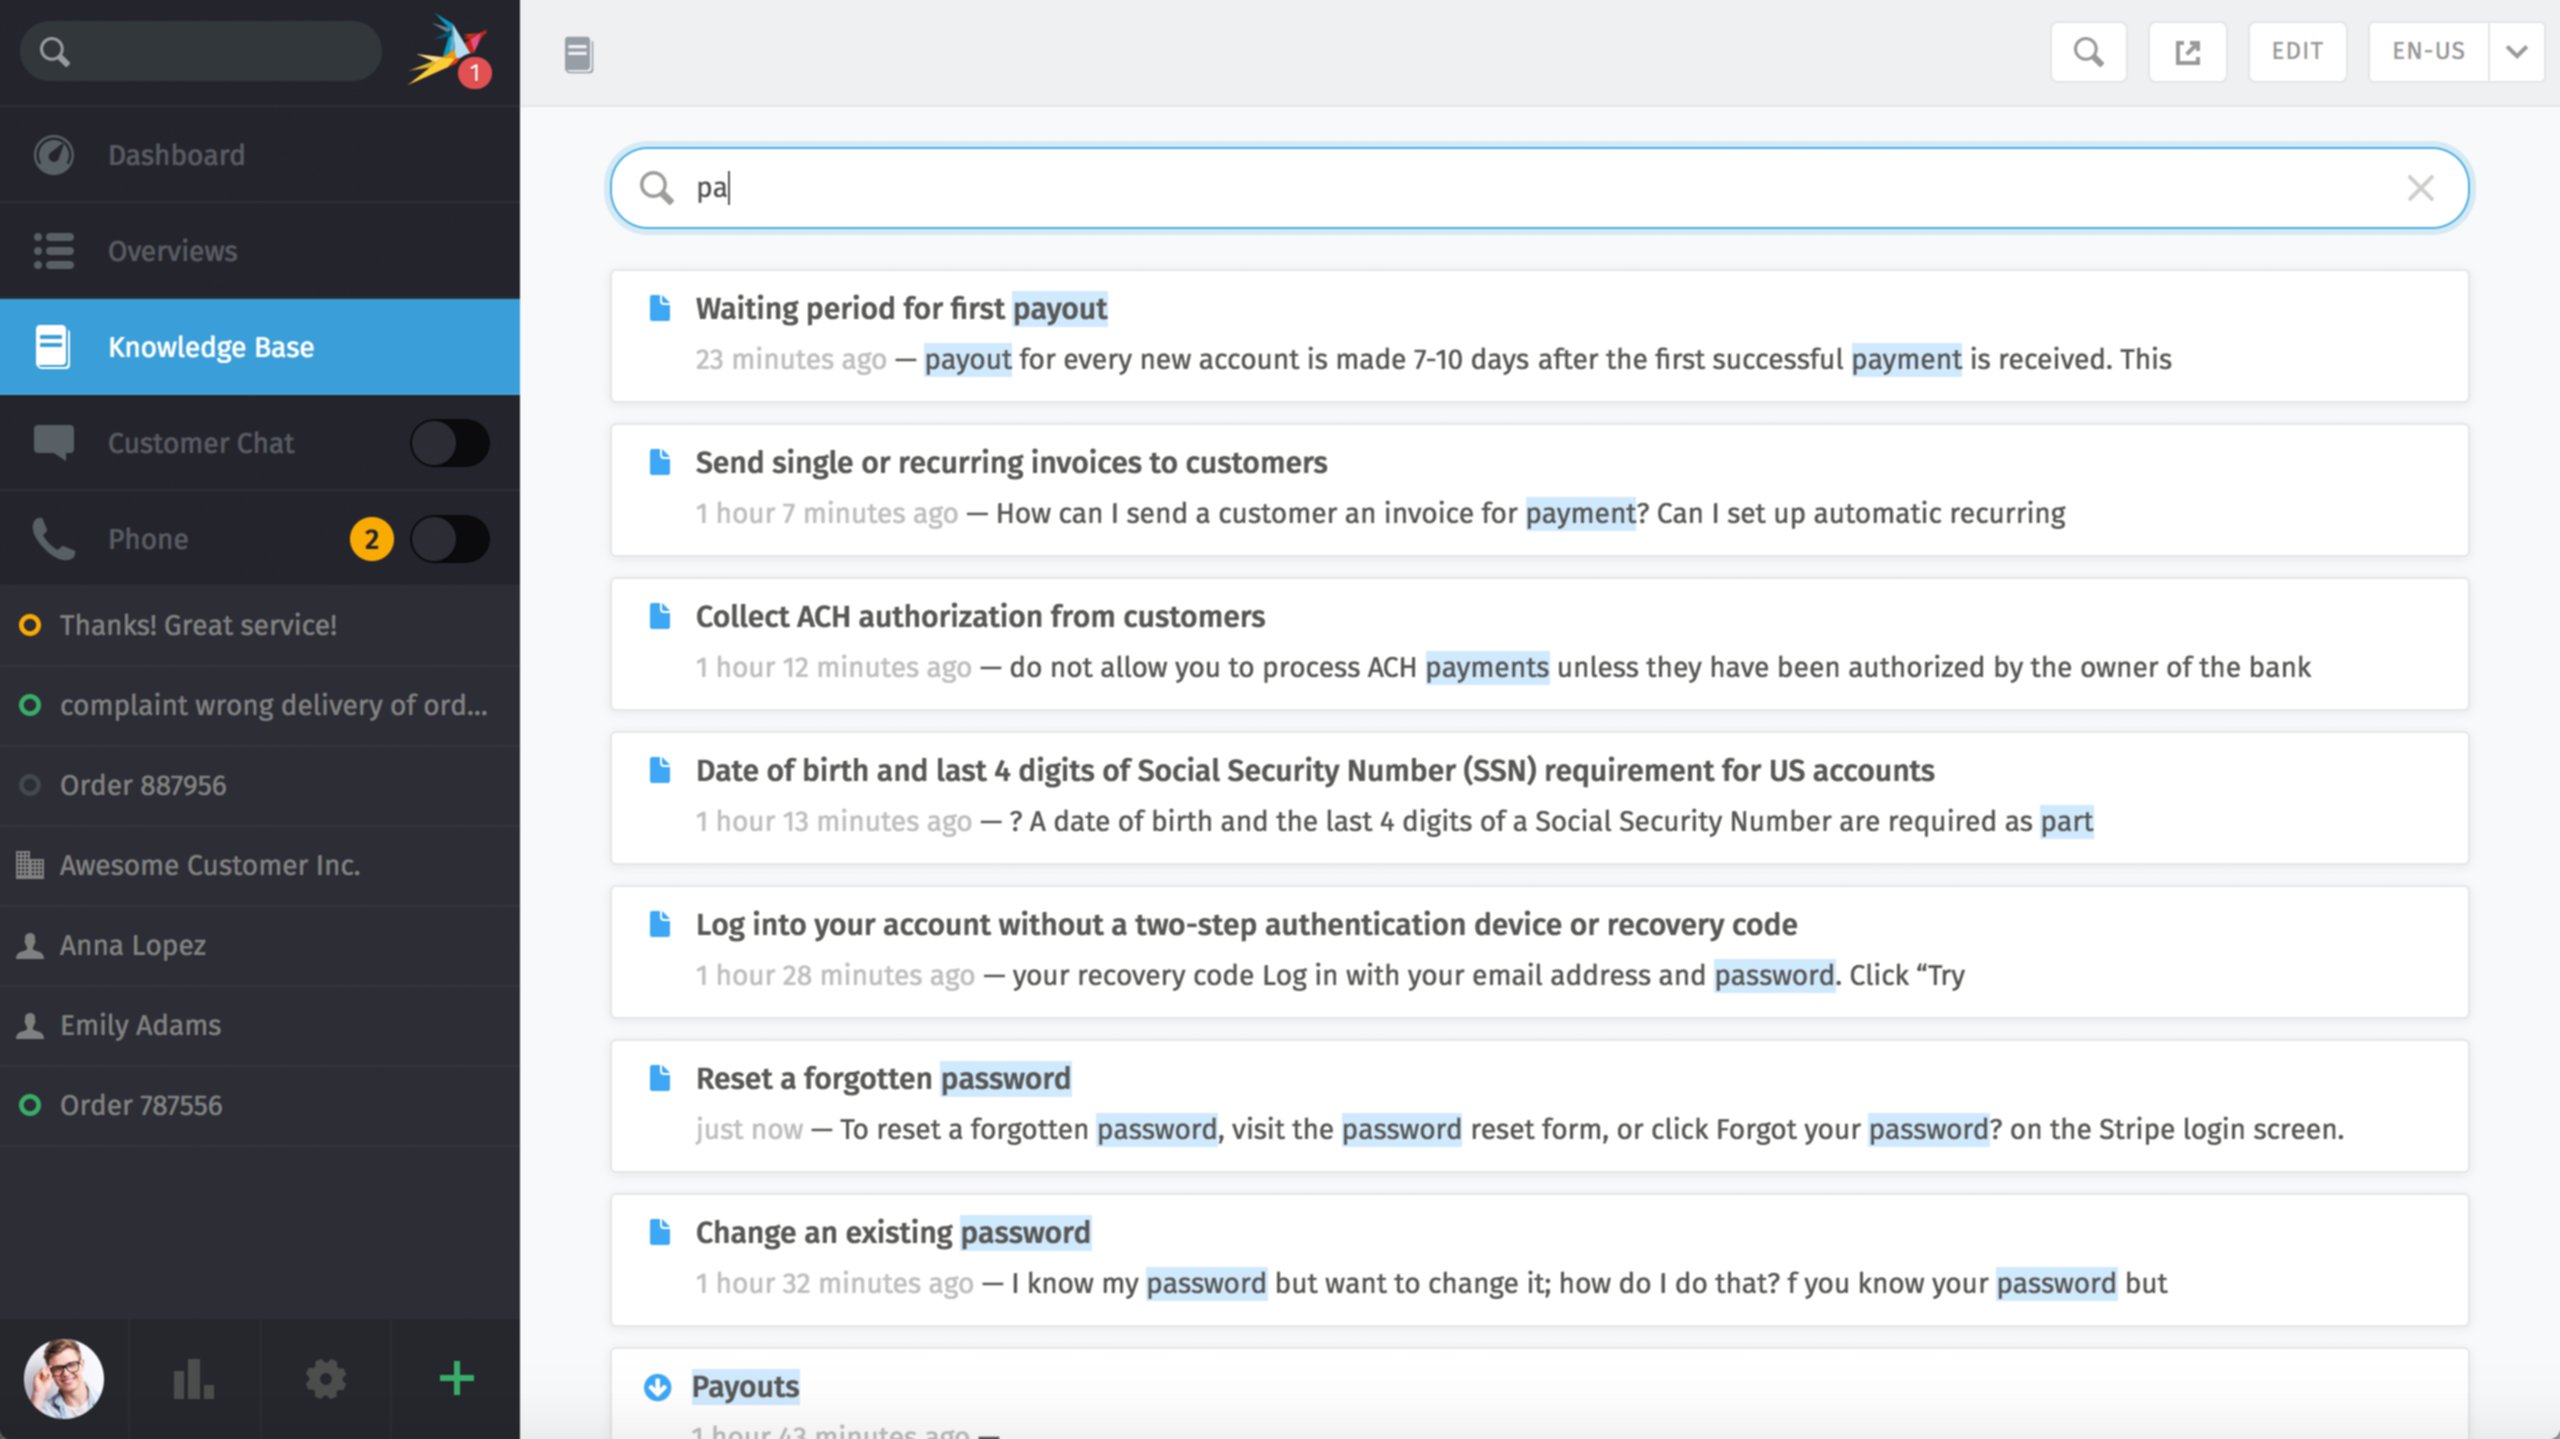Toggle the Customer Chat switch
The width and height of the screenshot is (2560, 1439).
(x=449, y=443)
